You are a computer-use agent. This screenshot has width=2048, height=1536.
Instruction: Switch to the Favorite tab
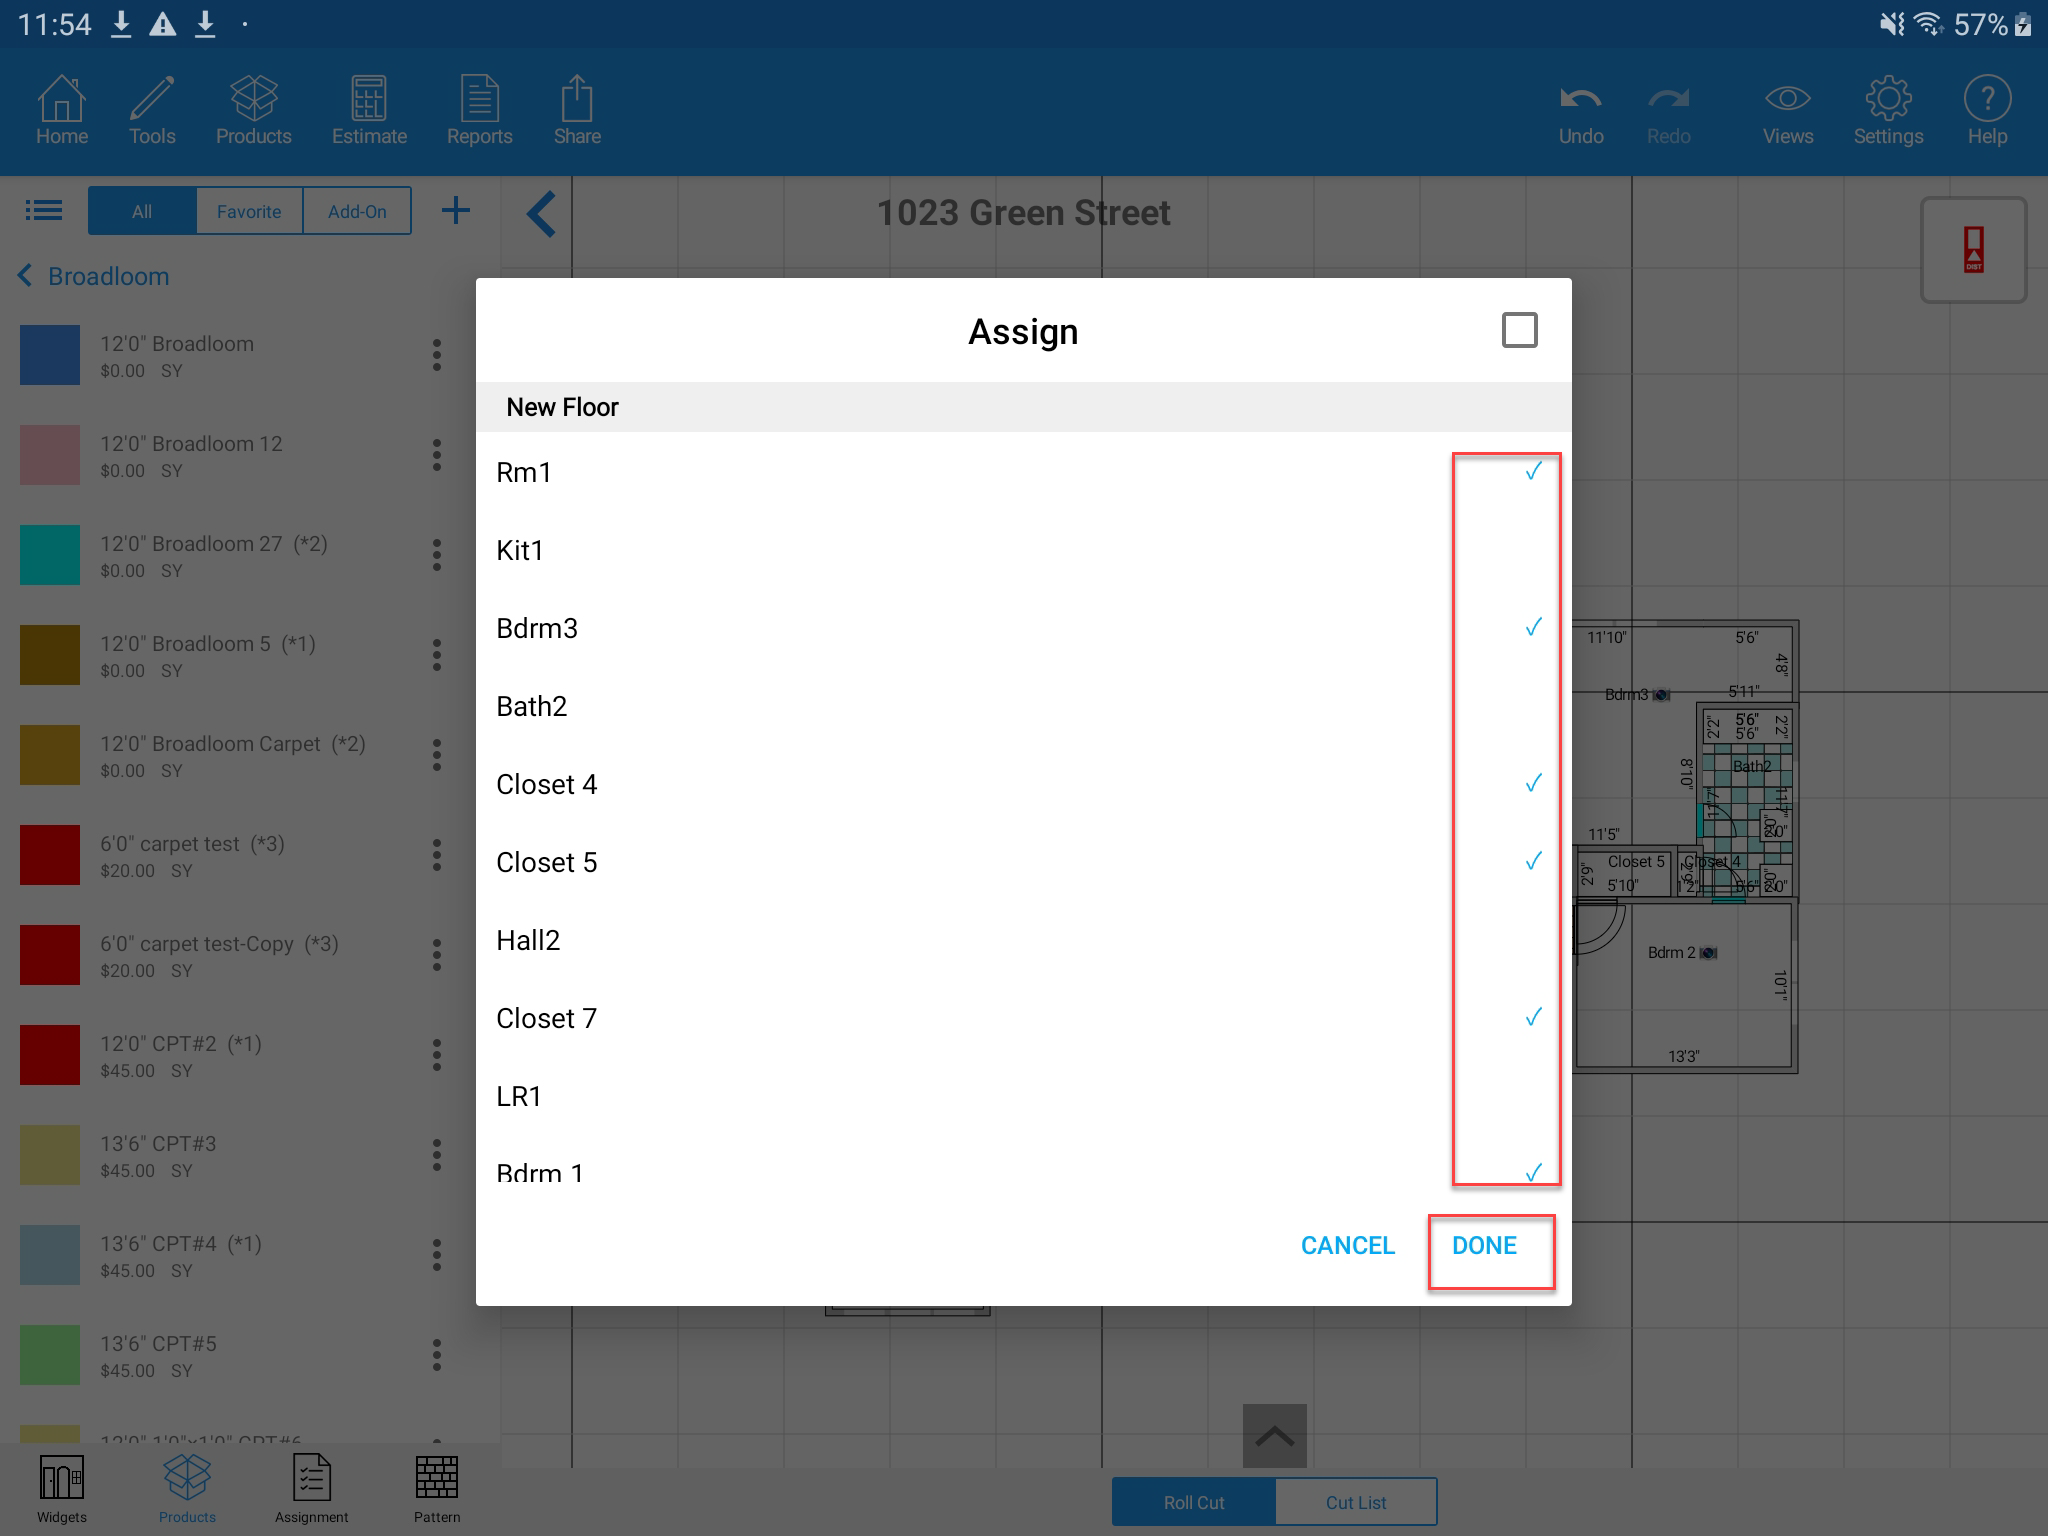coord(249,211)
